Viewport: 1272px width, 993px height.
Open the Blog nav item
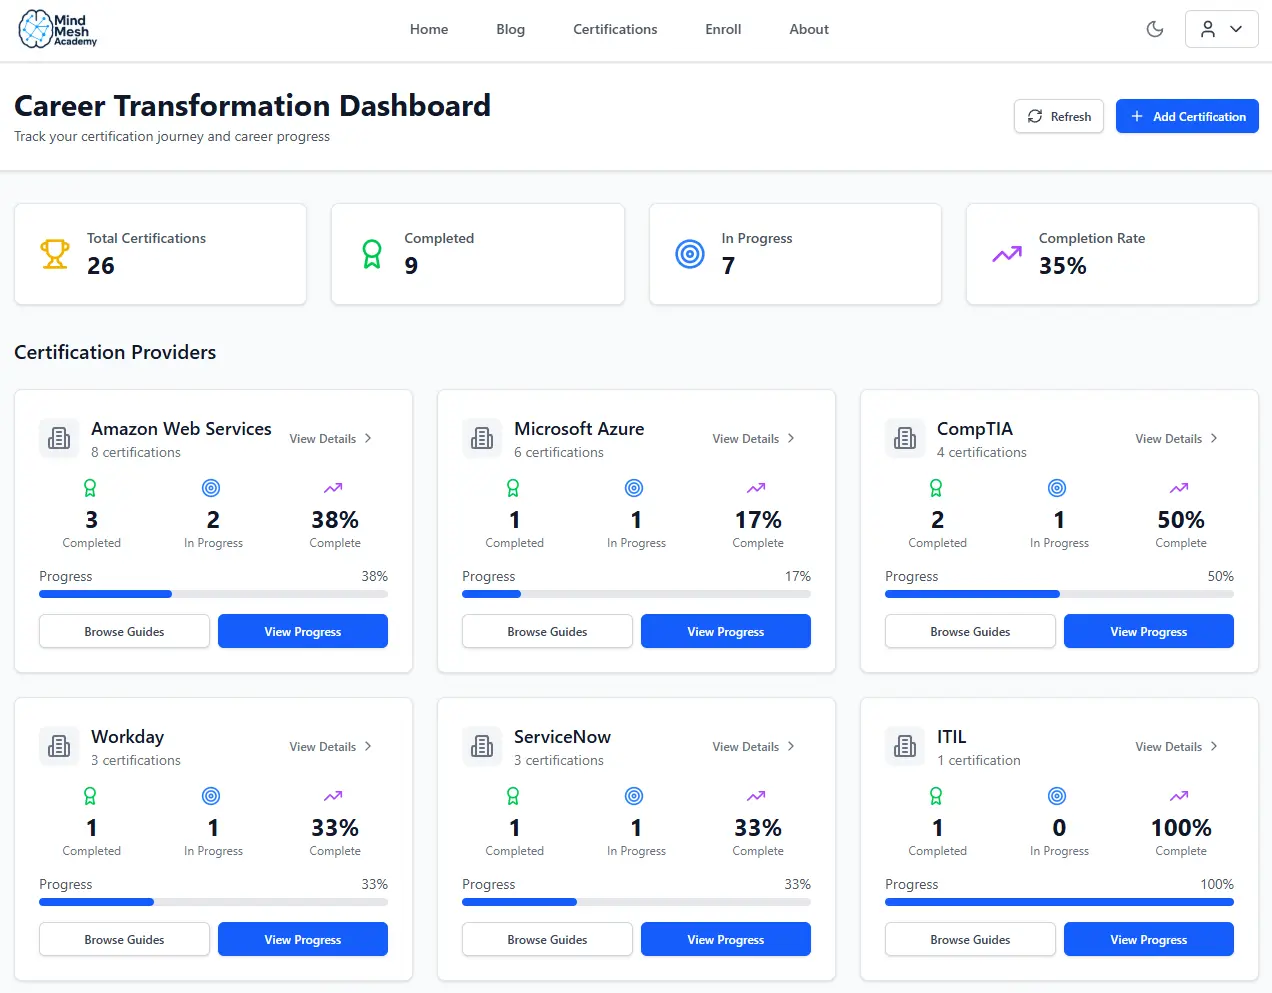tap(510, 29)
